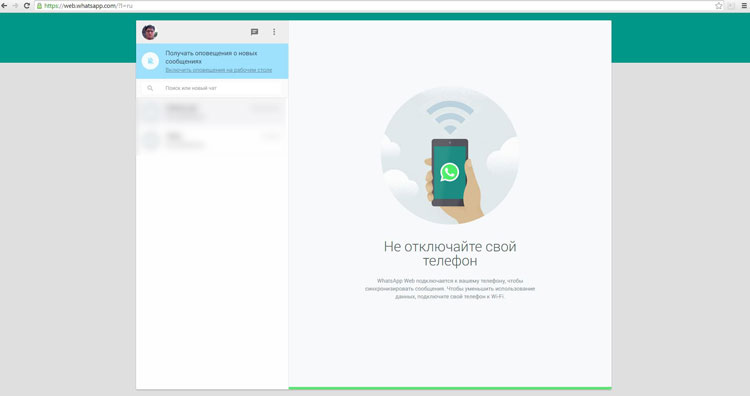Image resolution: width=750 pixels, height=396 pixels.
Task: Open the second blurred chat in list
Action: point(212,141)
